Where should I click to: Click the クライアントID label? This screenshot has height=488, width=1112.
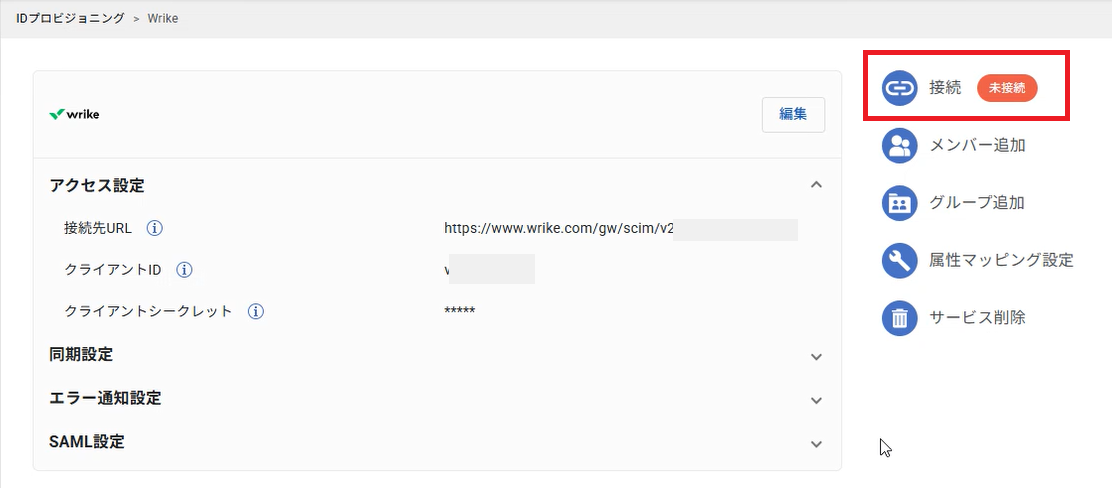(x=113, y=270)
